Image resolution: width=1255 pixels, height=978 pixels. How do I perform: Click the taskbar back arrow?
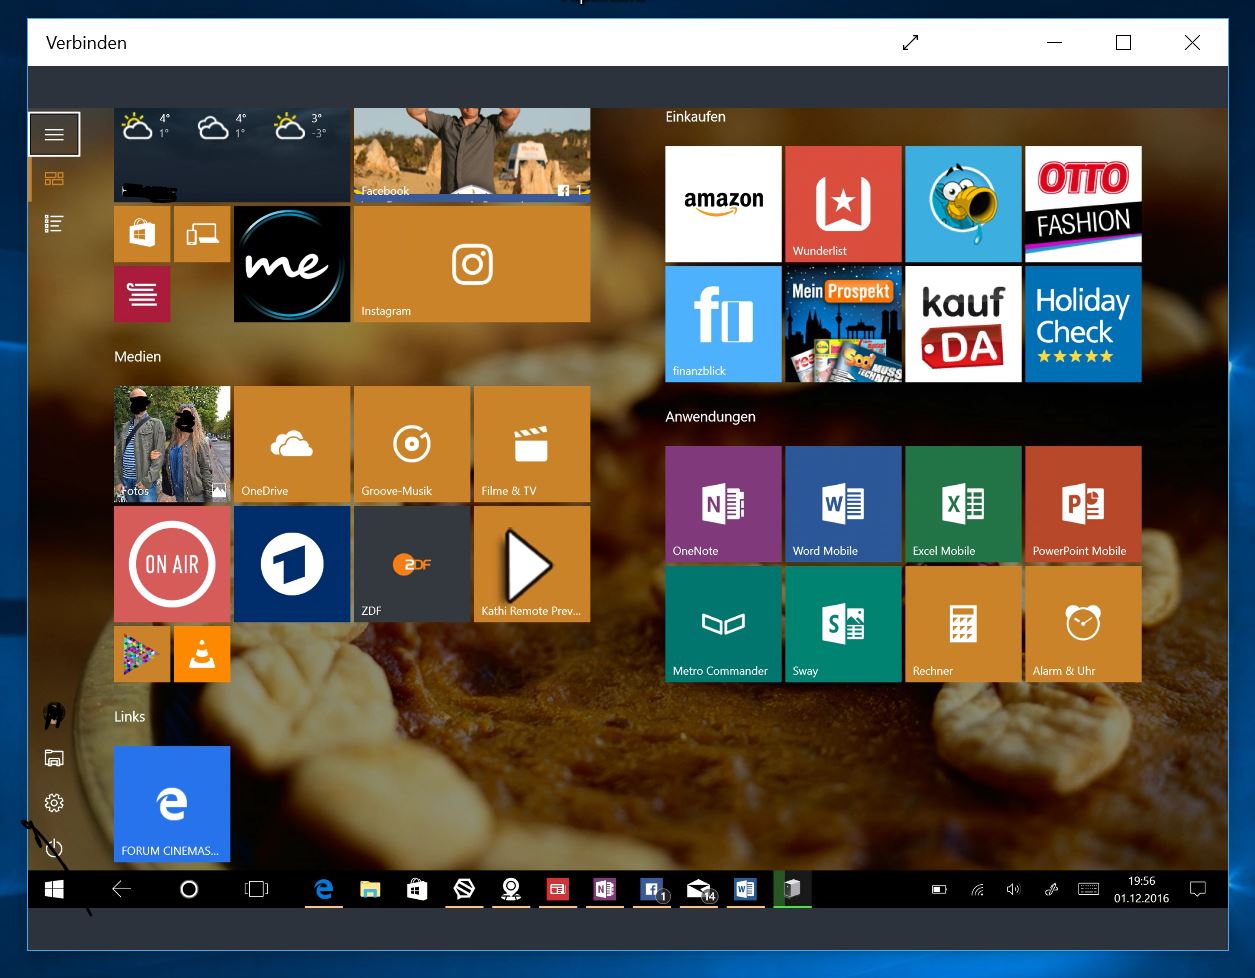pos(122,889)
